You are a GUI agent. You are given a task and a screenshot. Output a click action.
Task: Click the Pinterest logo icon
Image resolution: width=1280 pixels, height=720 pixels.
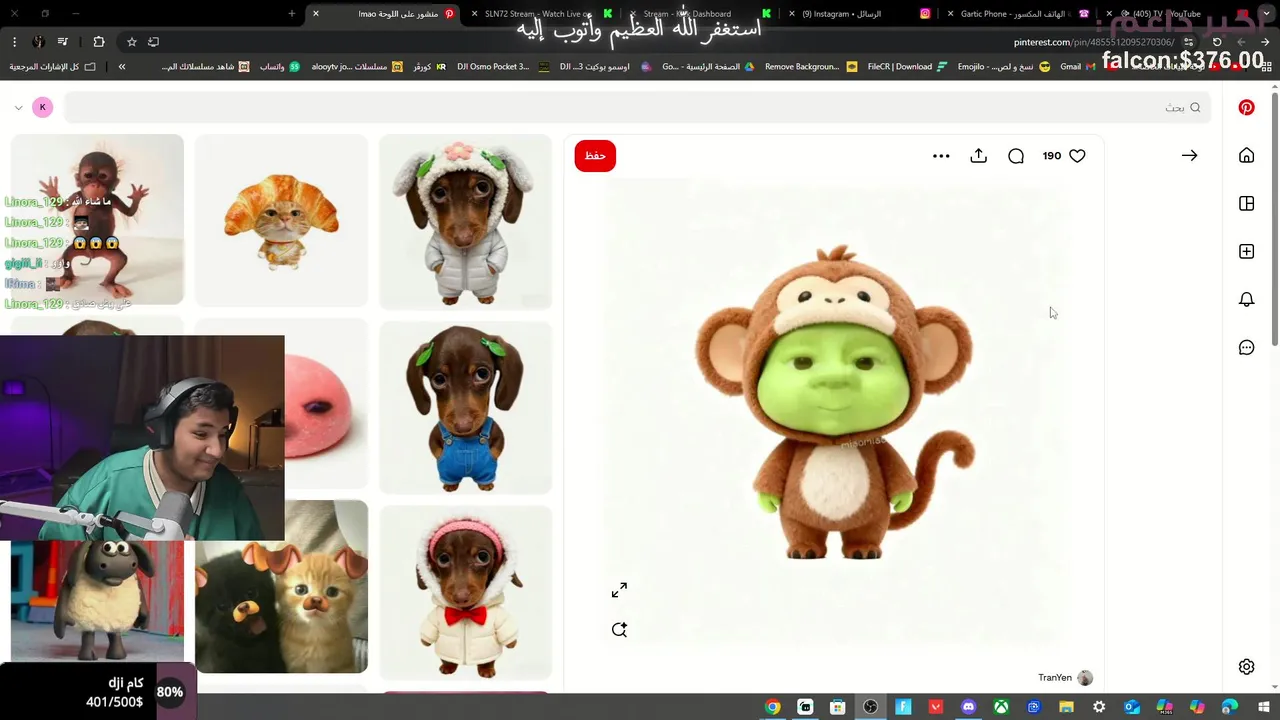point(1246,107)
